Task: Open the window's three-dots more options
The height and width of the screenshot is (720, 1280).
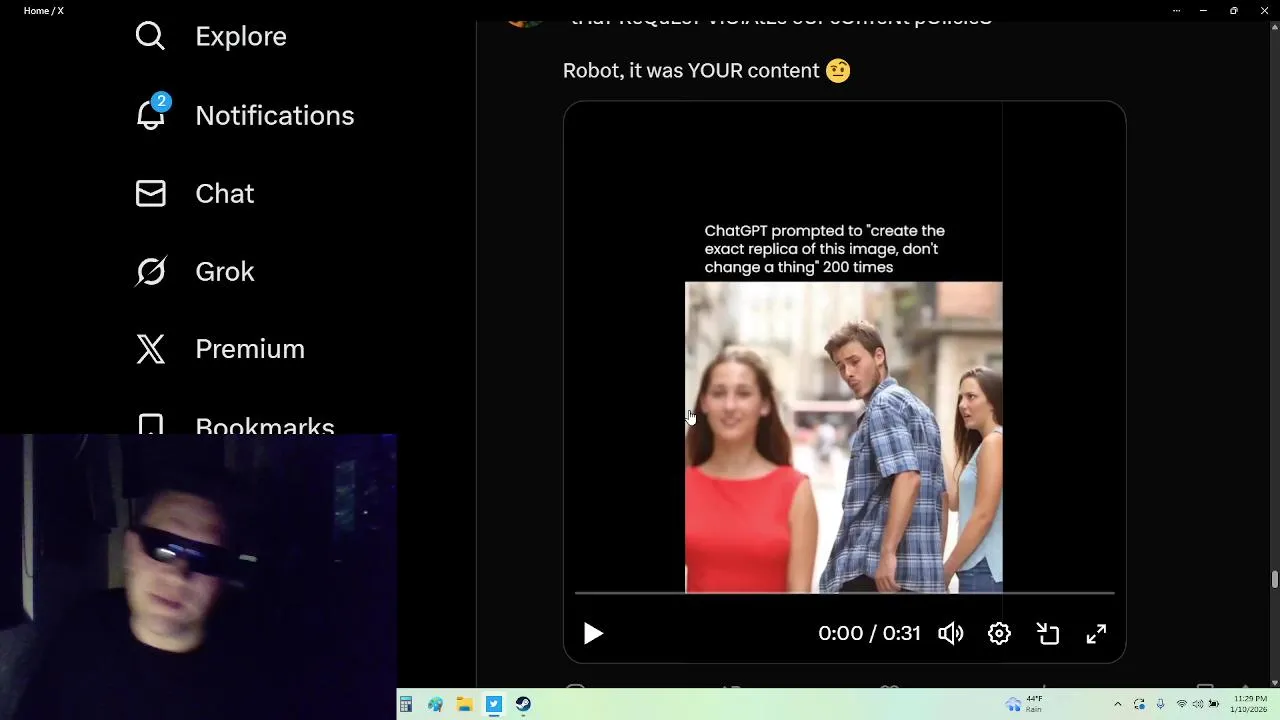Action: 1176,10
